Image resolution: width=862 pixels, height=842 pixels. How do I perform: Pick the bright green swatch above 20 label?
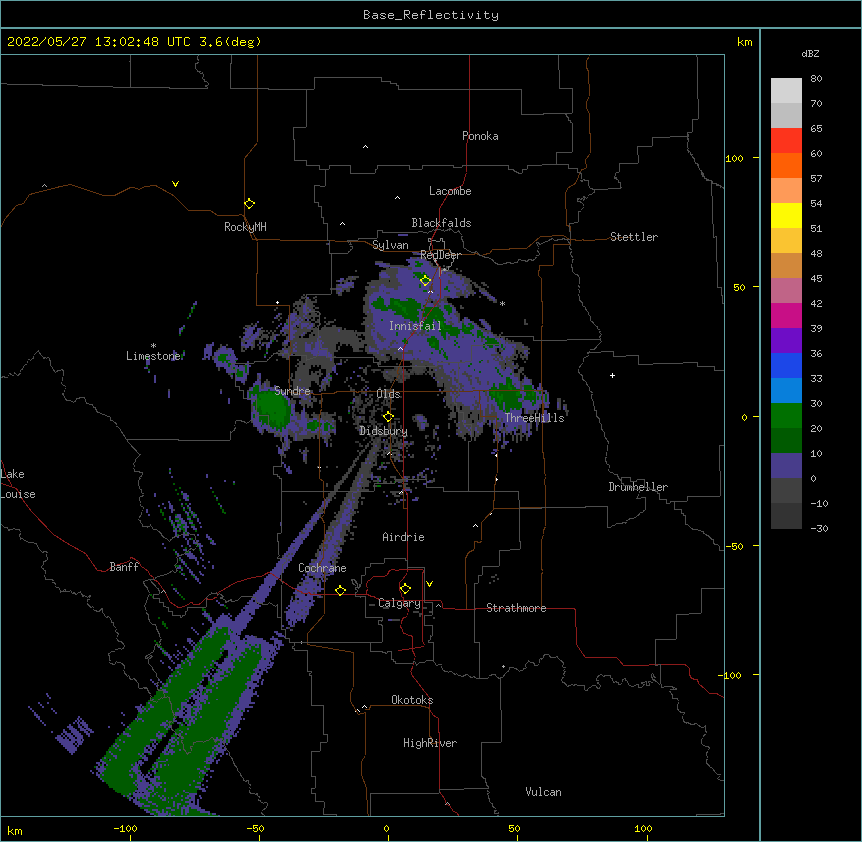tap(786, 416)
